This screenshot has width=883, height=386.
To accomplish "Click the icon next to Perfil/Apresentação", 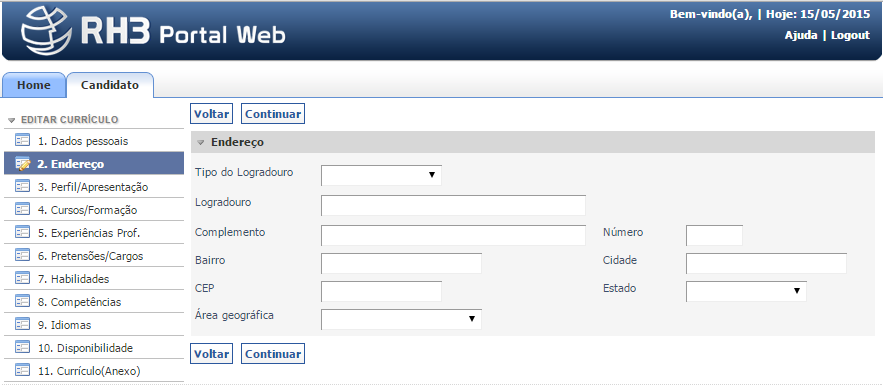I will 23,187.
